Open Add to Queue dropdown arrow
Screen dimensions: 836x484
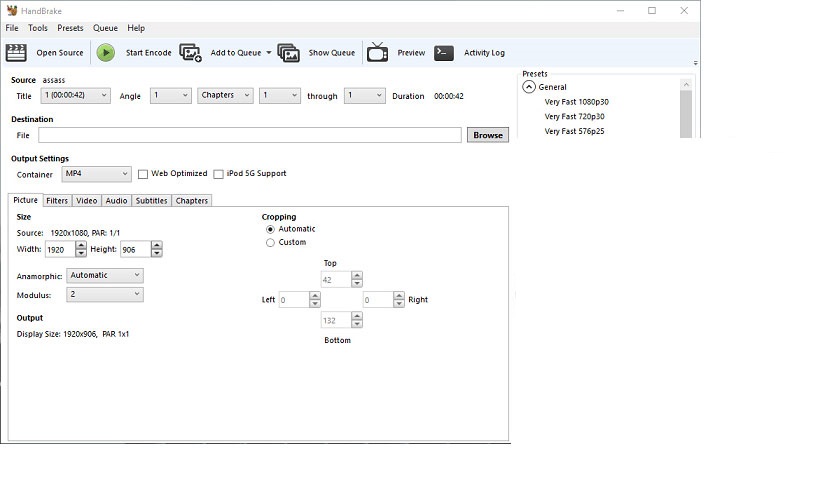[x=269, y=53]
